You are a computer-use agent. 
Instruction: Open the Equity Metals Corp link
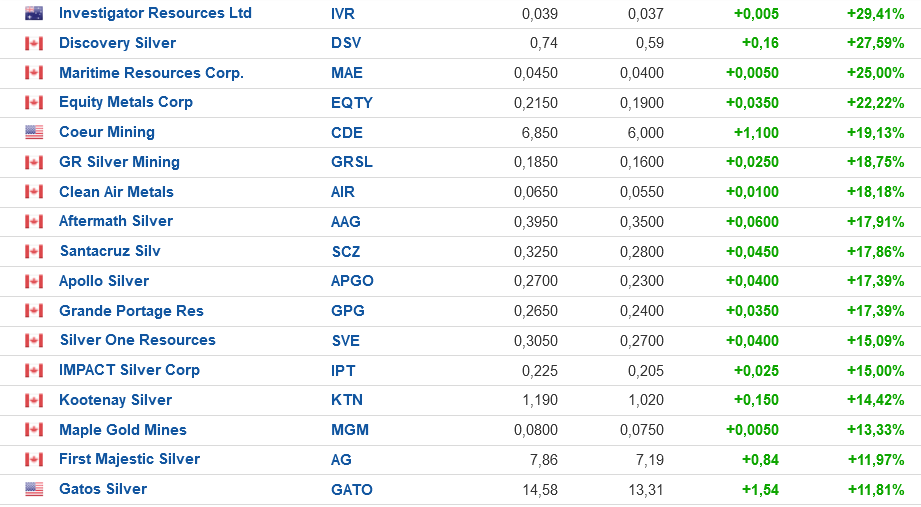click(126, 102)
